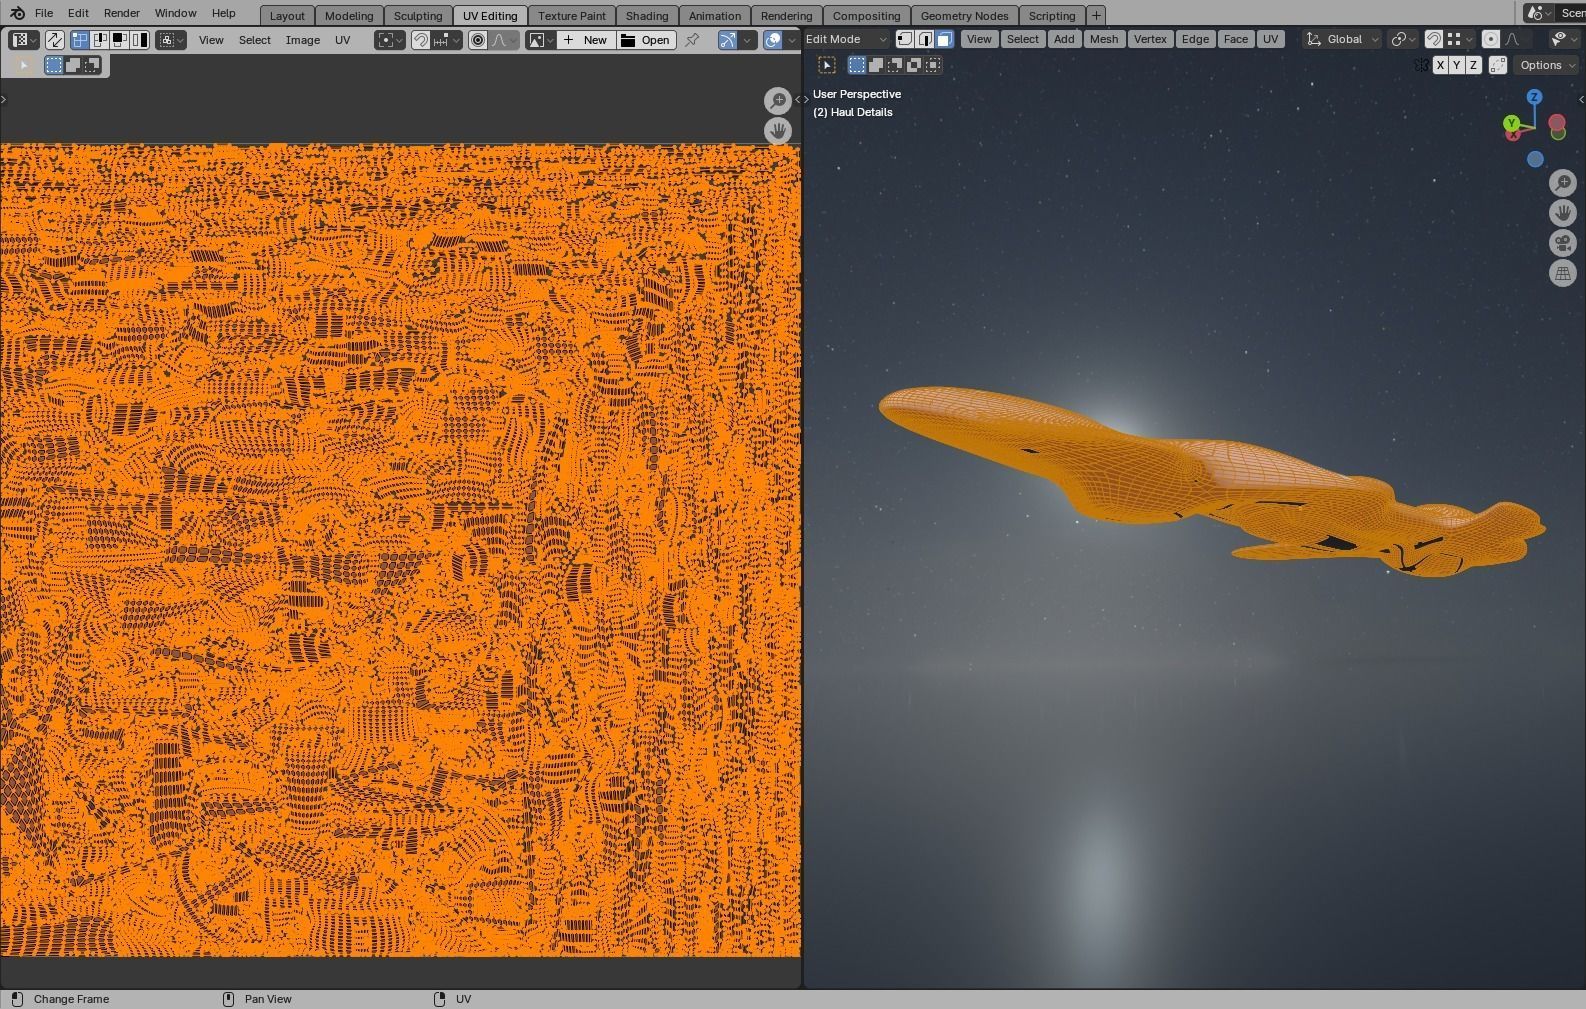Set UV select mode to subtract
The image size is (1586, 1009).
[92, 65]
